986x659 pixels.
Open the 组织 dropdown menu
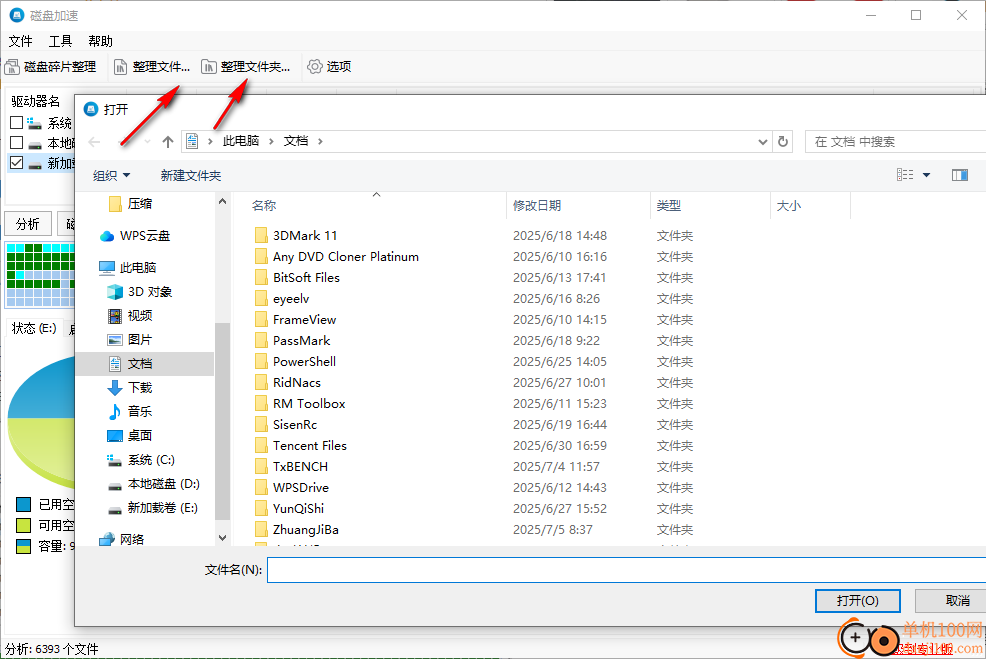pos(111,175)
